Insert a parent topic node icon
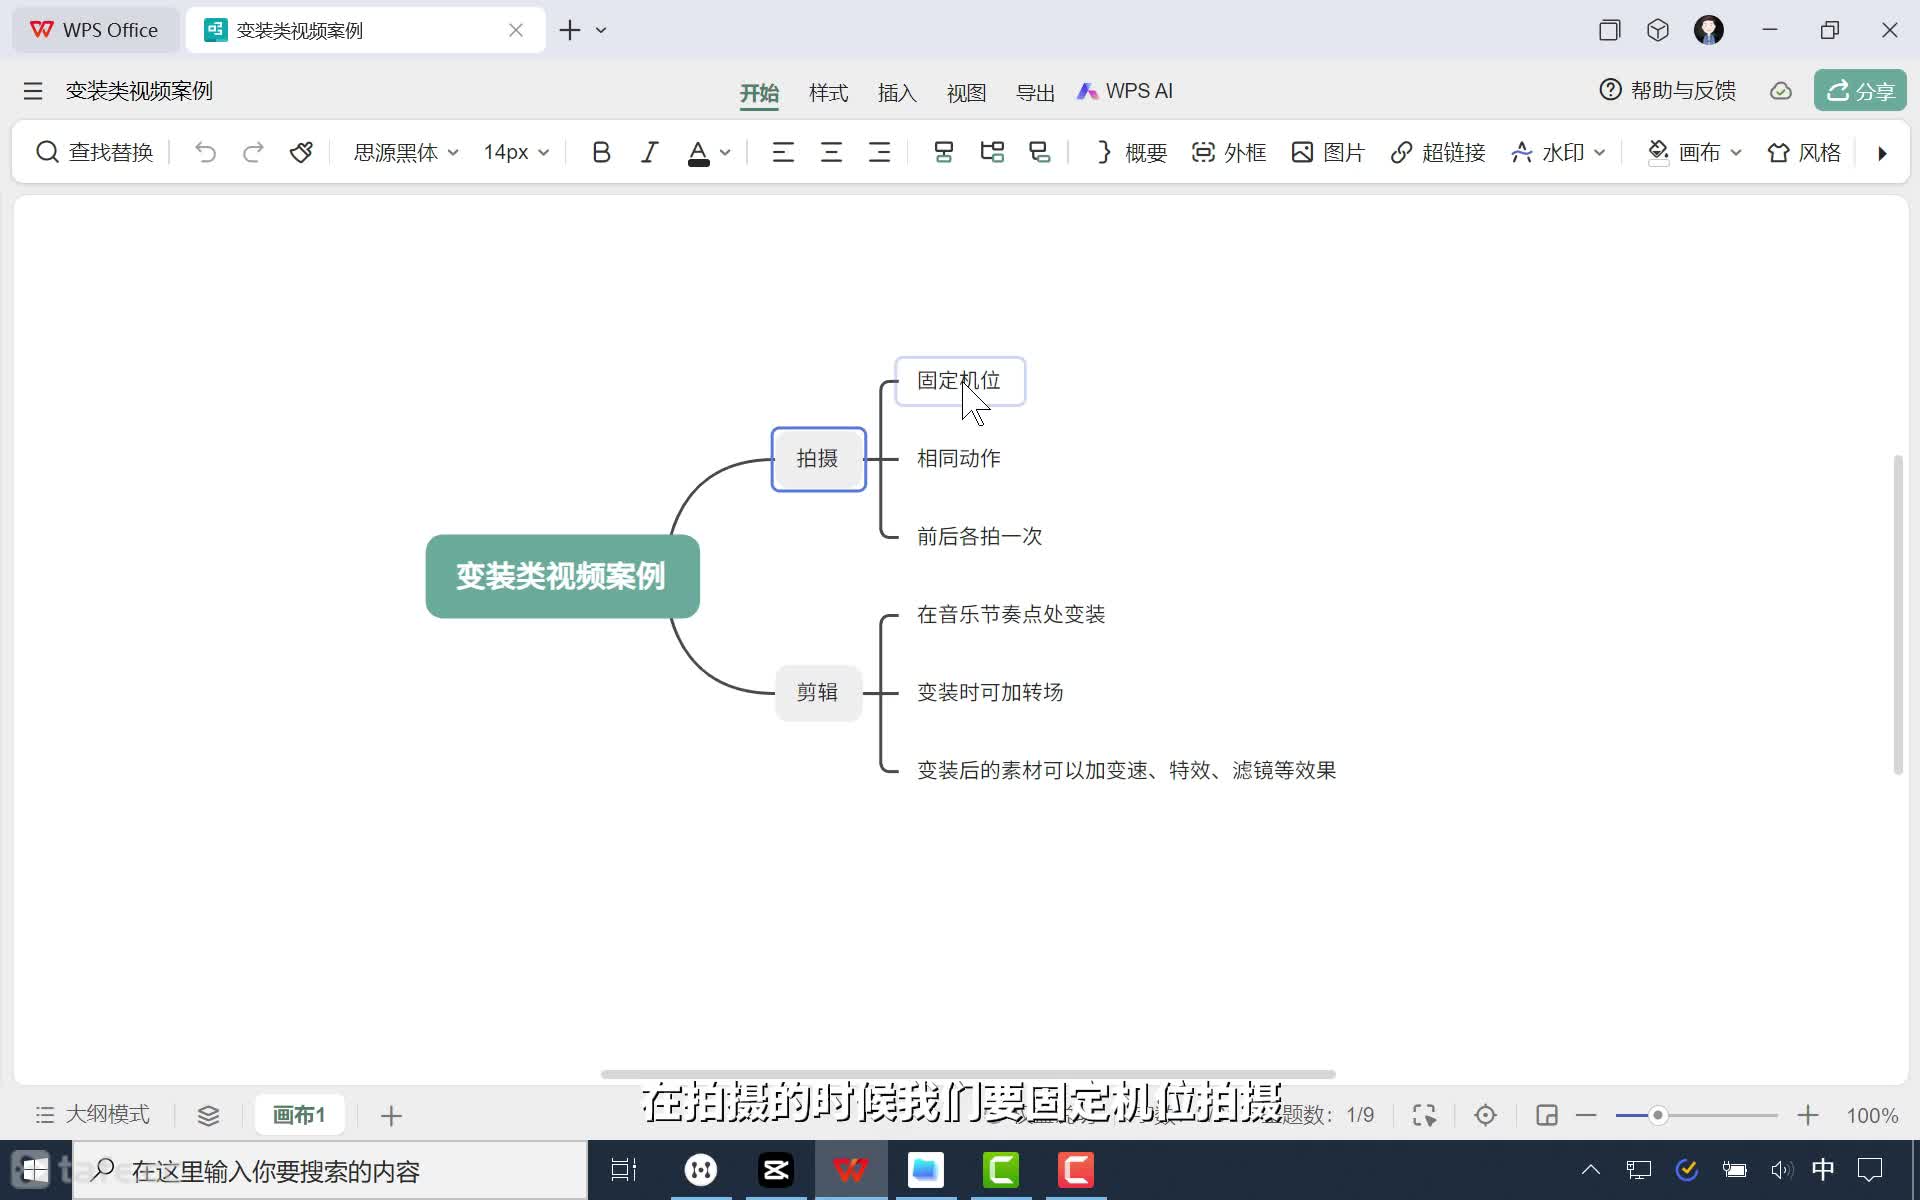This screenshot has height=1200, width=1920. (1040, 152)
